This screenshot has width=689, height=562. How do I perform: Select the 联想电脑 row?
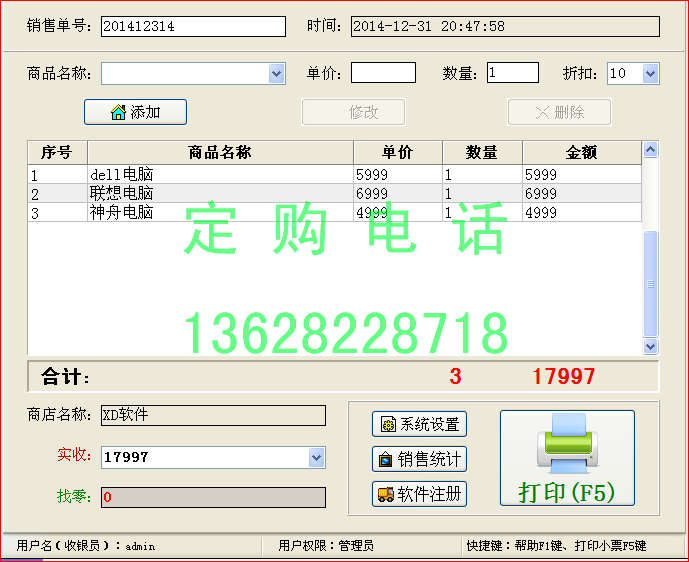334,193
